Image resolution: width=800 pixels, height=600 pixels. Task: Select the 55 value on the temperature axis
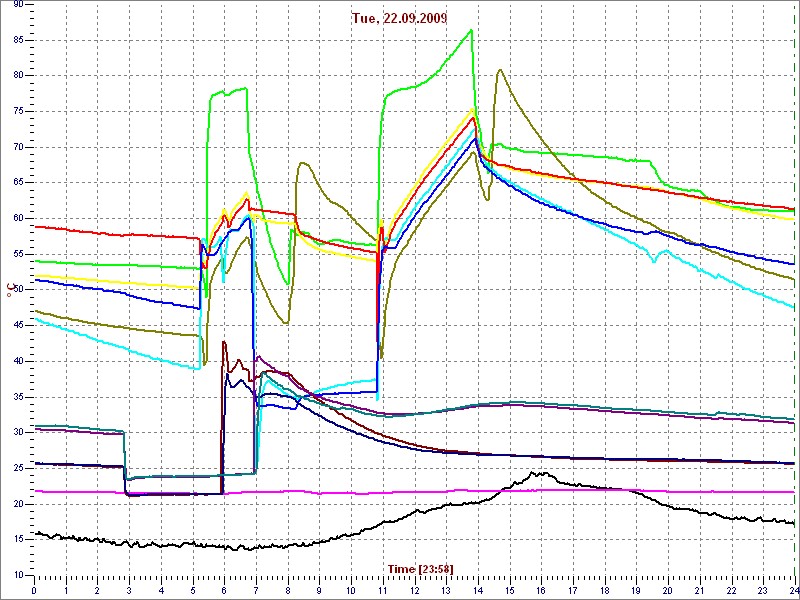point(17,254)
